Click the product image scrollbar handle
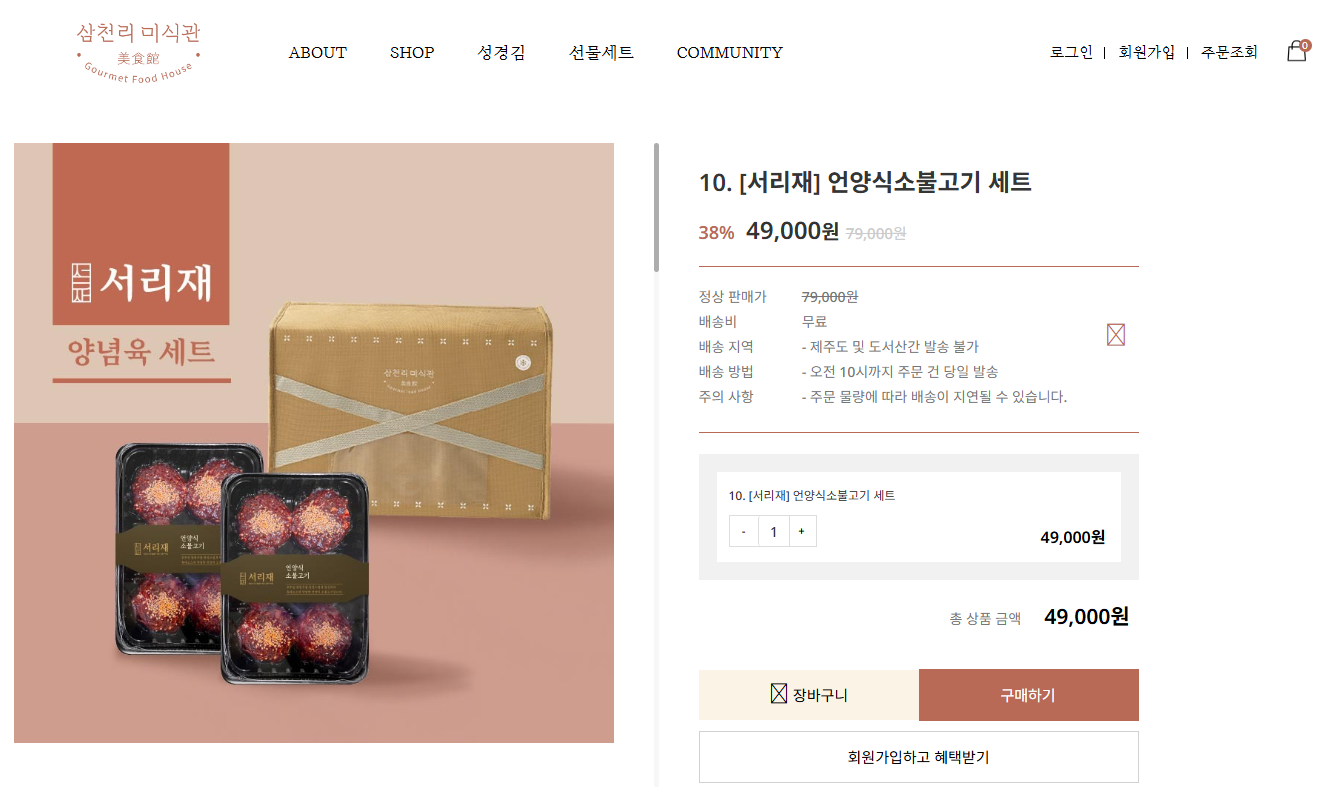The height and width of the screenshot is (787, 1318). pos(656,207)
